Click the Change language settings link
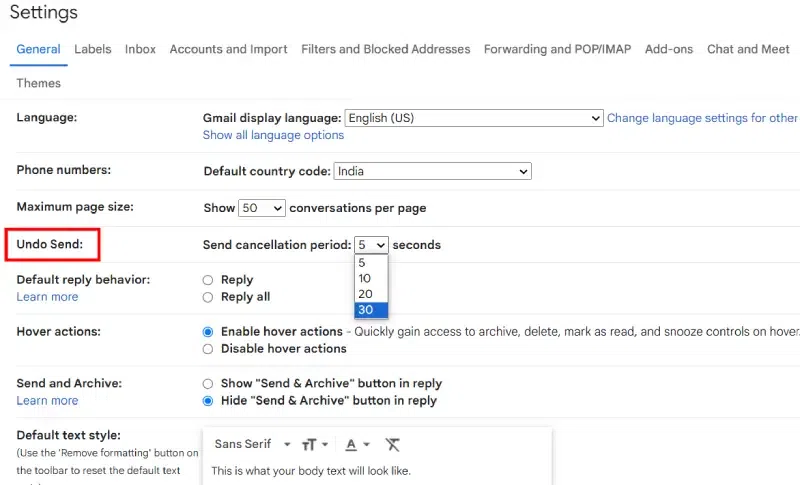Image resolution: width=800 pixels, height=485 pixels. (x=702, y=118)
